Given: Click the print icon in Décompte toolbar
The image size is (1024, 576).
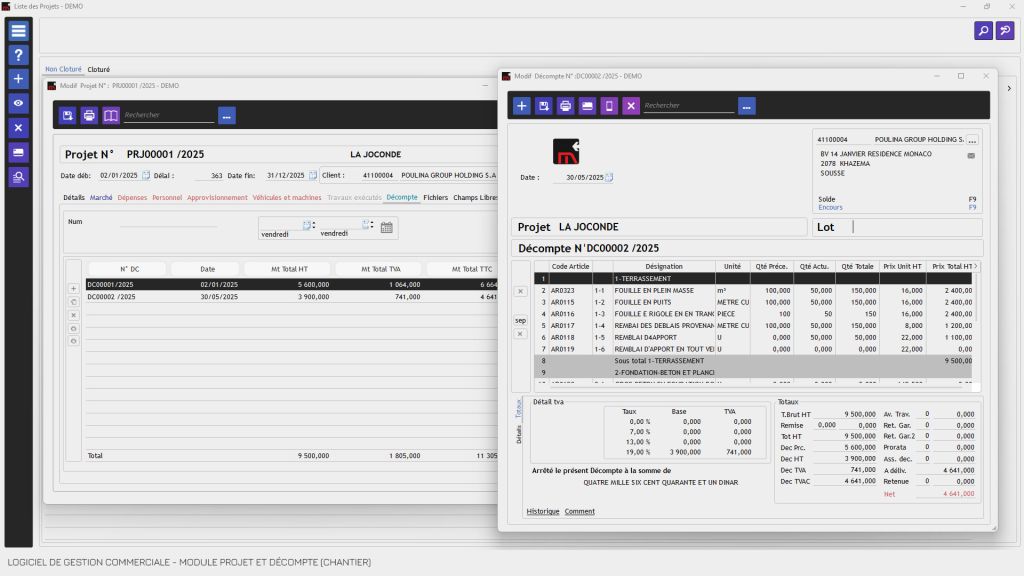Looking at the screenshot, I should (565, 106).
